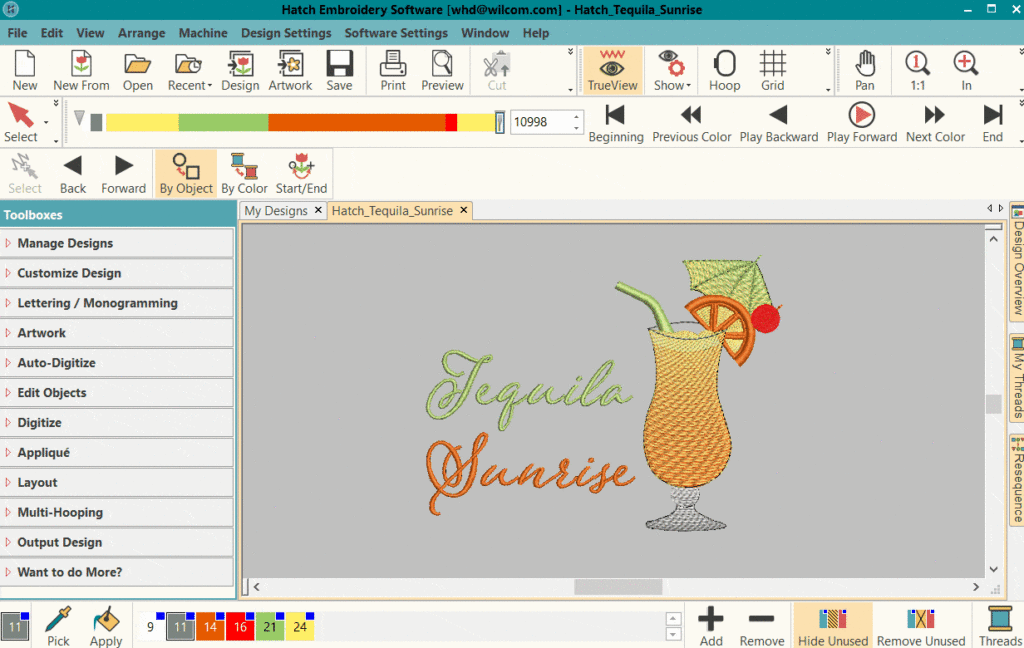The image size is (1024, 648).
Task: Expand the Lettering / Monogramming toolbox
Action: click(x=97, y=303)
